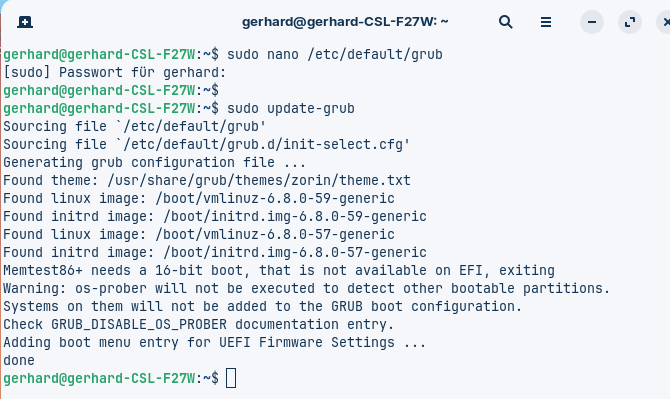Click the zorin theme.txt path
This screenshot has width=670, height=399.
click(x=259, y=180)
